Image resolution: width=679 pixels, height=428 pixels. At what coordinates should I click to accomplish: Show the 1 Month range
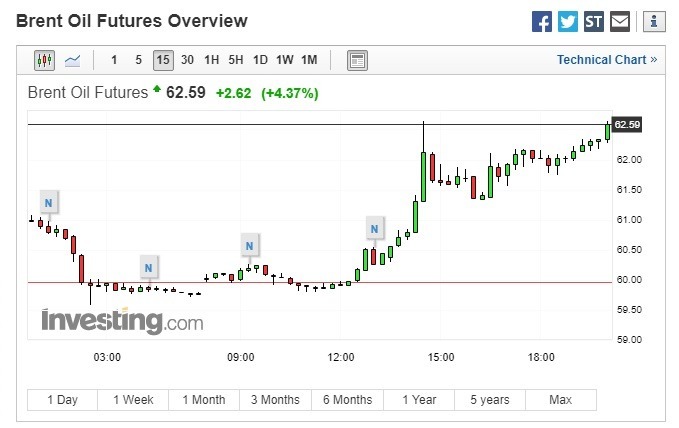[204, 399]
